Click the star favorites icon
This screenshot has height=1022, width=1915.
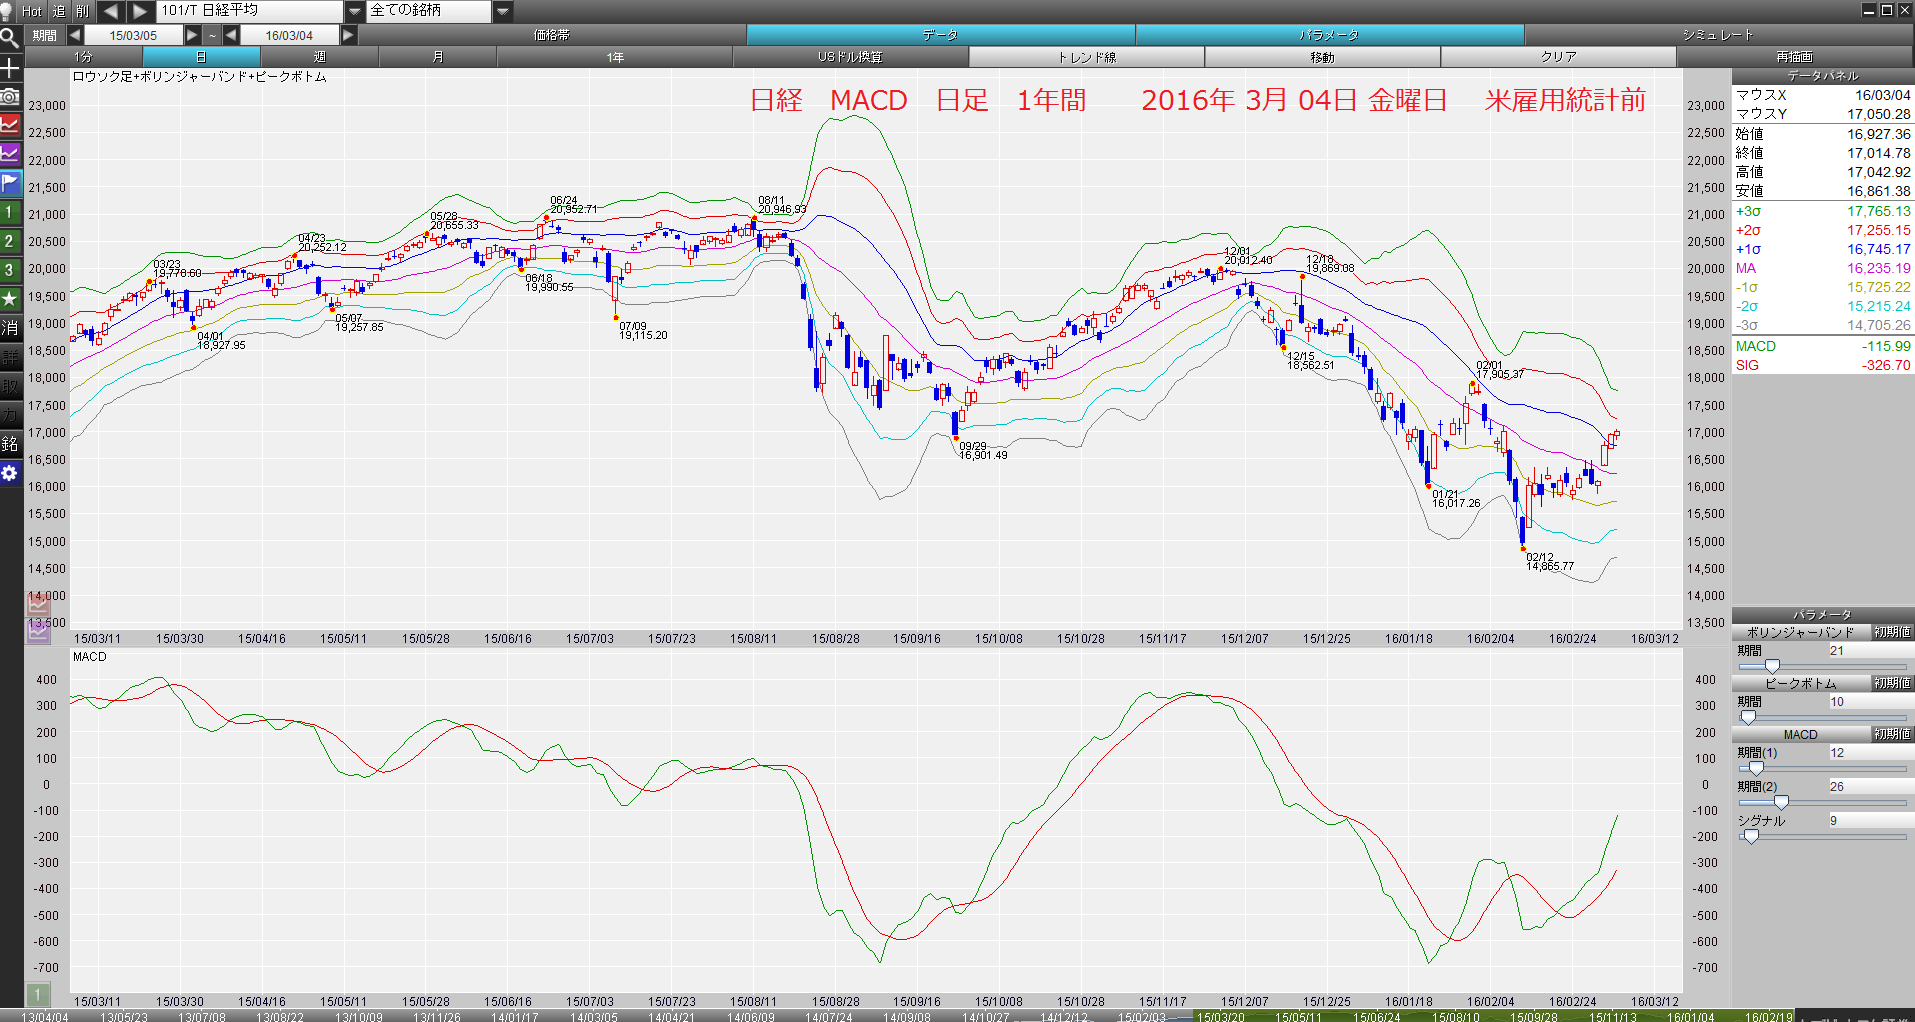click(x=10, y=299)
